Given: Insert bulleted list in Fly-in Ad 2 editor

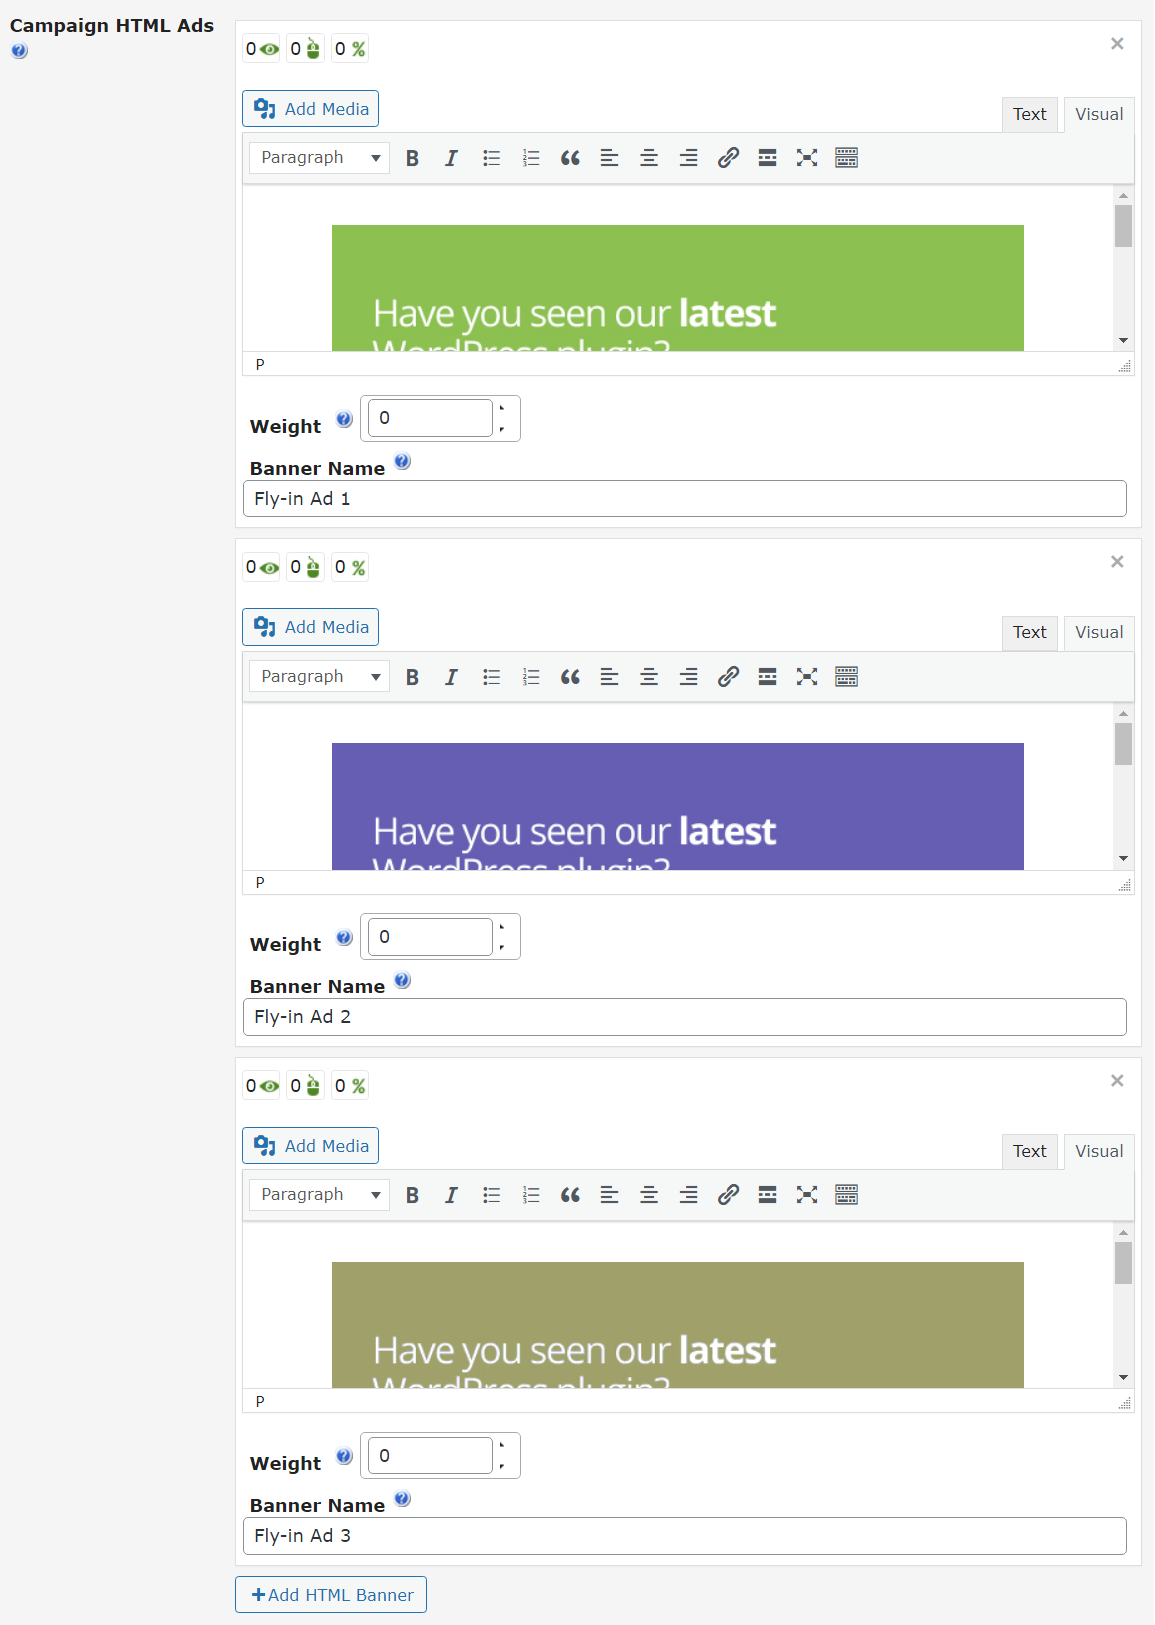Looking at the screenshot, I should 491,677.
